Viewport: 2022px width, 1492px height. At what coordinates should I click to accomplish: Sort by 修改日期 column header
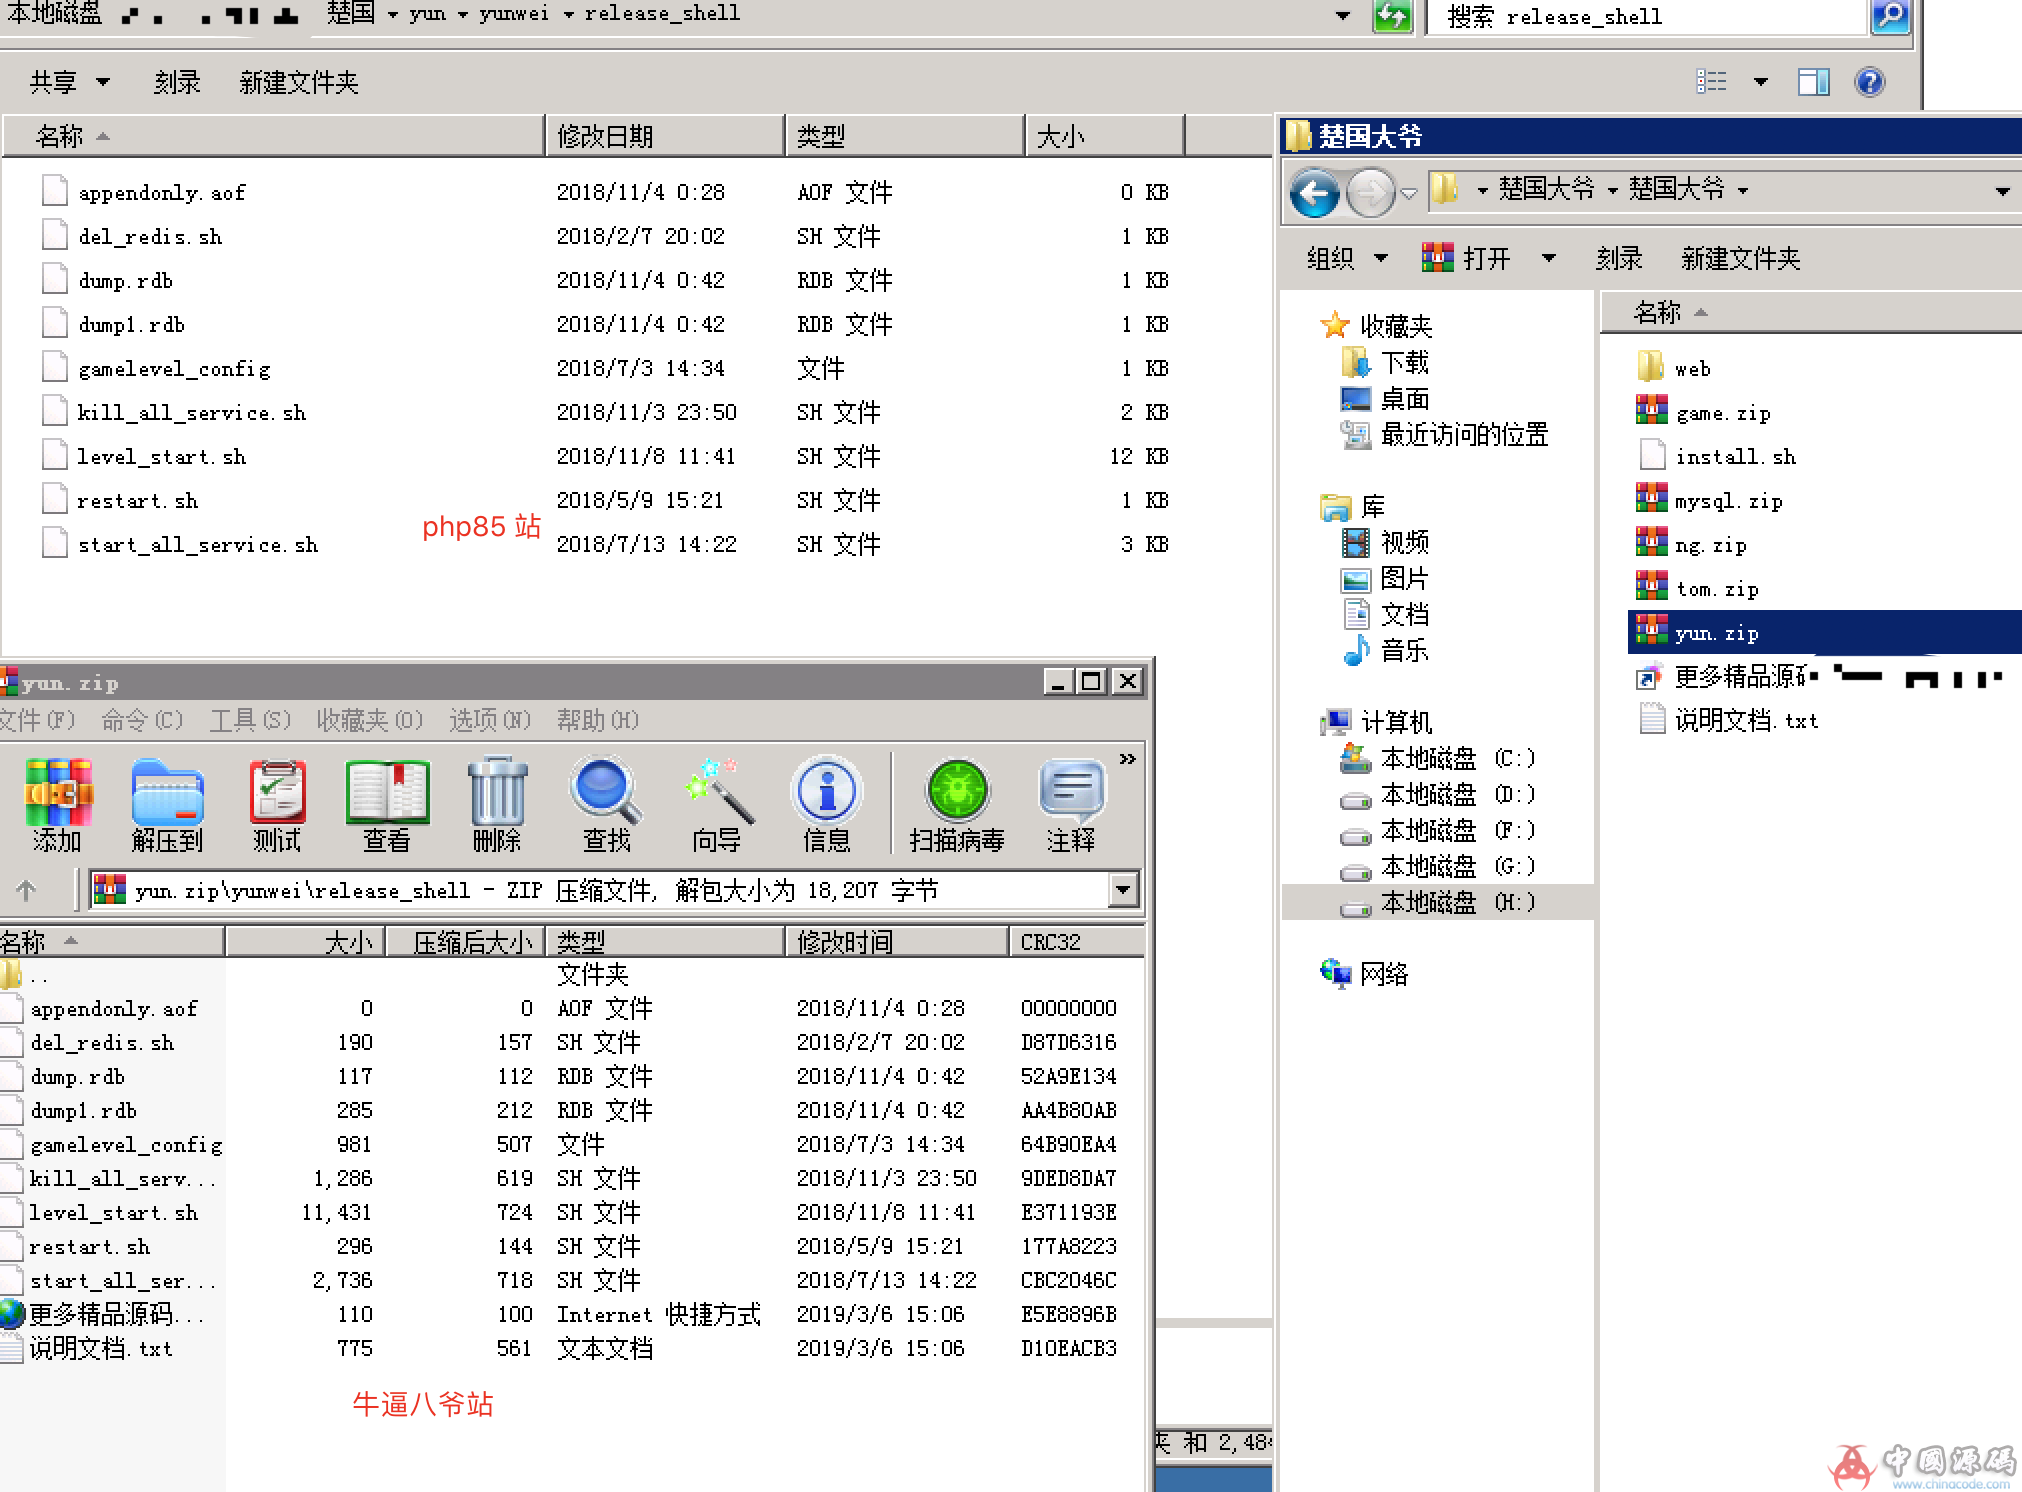click(665, 136)
